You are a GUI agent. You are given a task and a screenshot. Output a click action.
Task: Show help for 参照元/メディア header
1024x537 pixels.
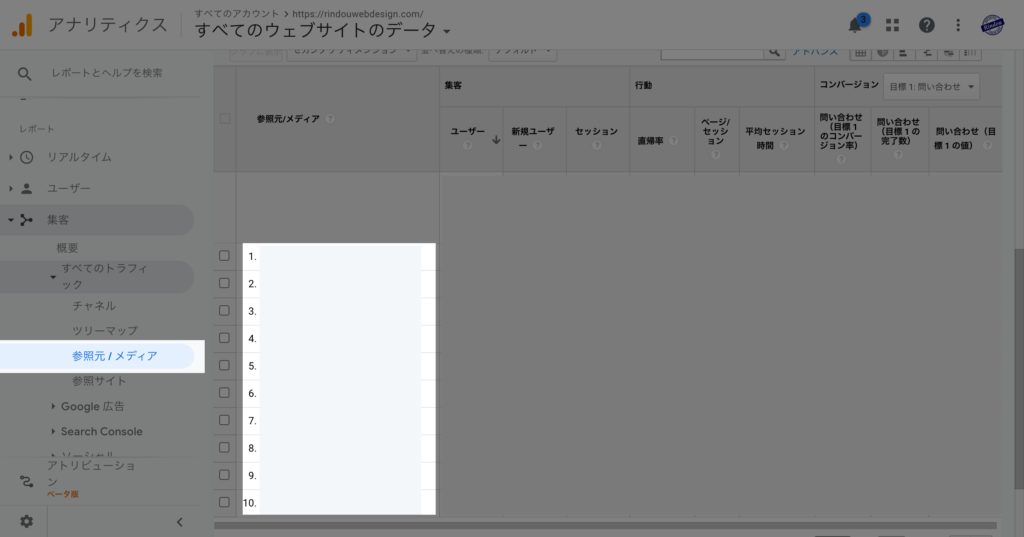tap(330, 119)
